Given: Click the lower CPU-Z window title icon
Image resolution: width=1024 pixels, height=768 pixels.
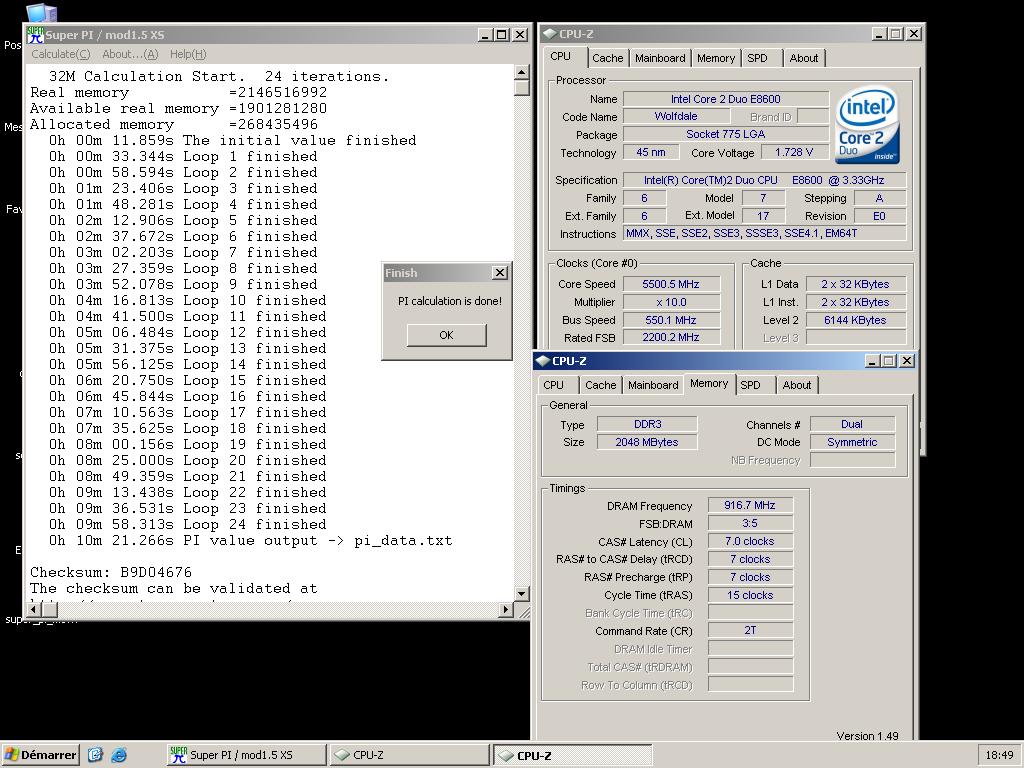Looking at the screenshot, I should pos(543,360).
